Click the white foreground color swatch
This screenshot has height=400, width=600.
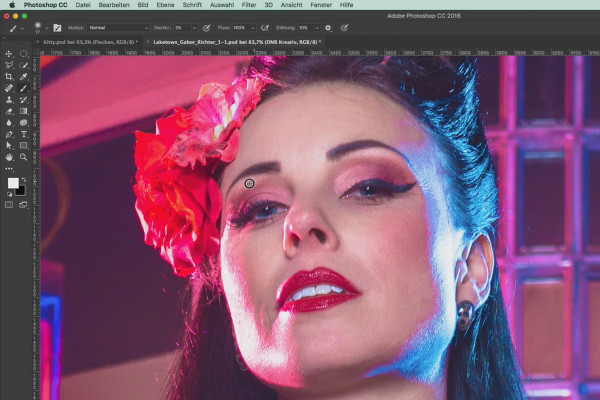13,183
